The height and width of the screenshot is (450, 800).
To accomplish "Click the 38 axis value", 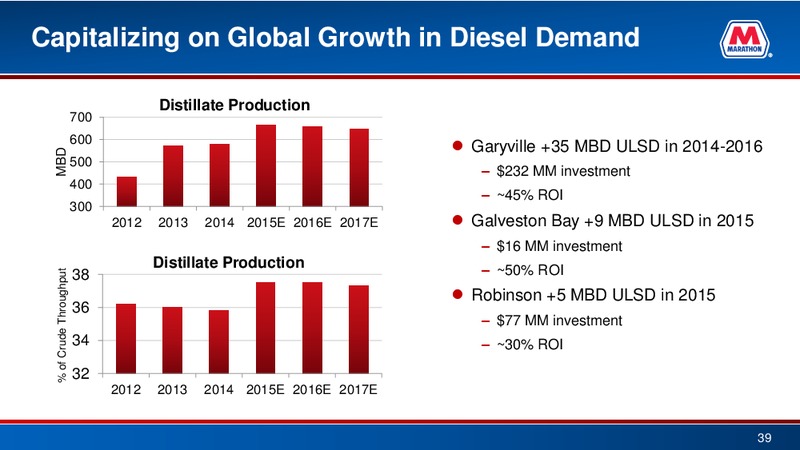I will (x=81, y=276).
